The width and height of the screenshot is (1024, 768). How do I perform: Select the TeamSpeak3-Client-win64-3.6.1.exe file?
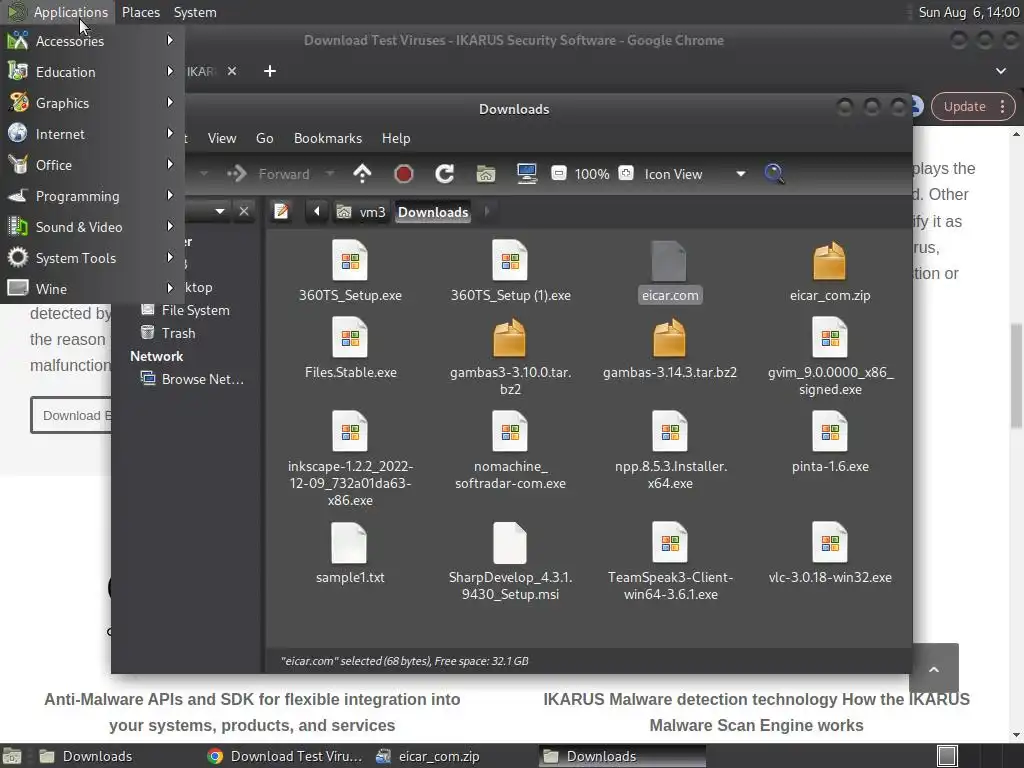(x=670, y=562)
